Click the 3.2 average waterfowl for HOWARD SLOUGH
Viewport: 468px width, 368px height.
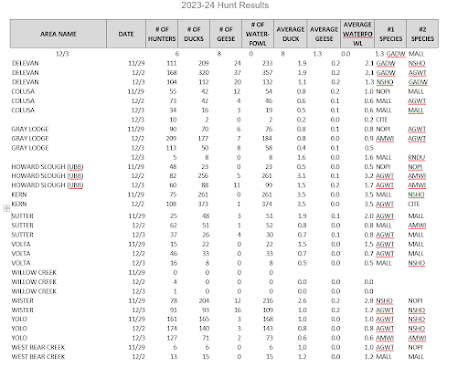369,176
